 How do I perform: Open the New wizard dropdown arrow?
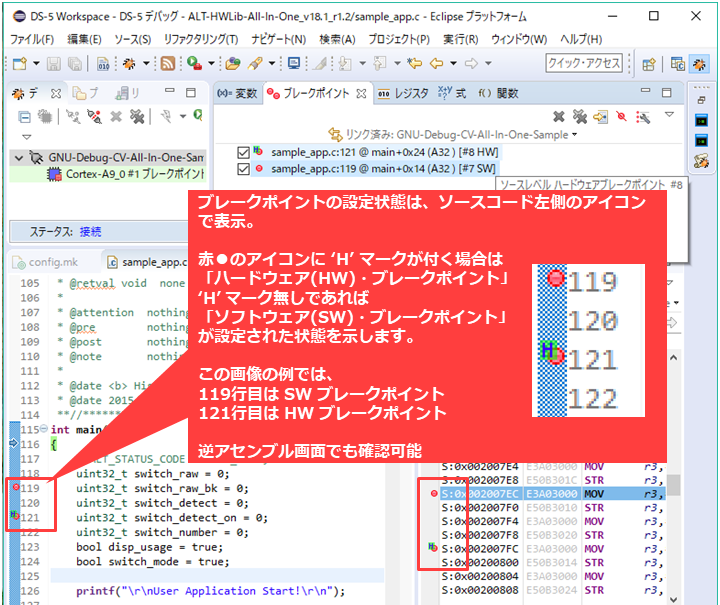(x=36, y=63)
